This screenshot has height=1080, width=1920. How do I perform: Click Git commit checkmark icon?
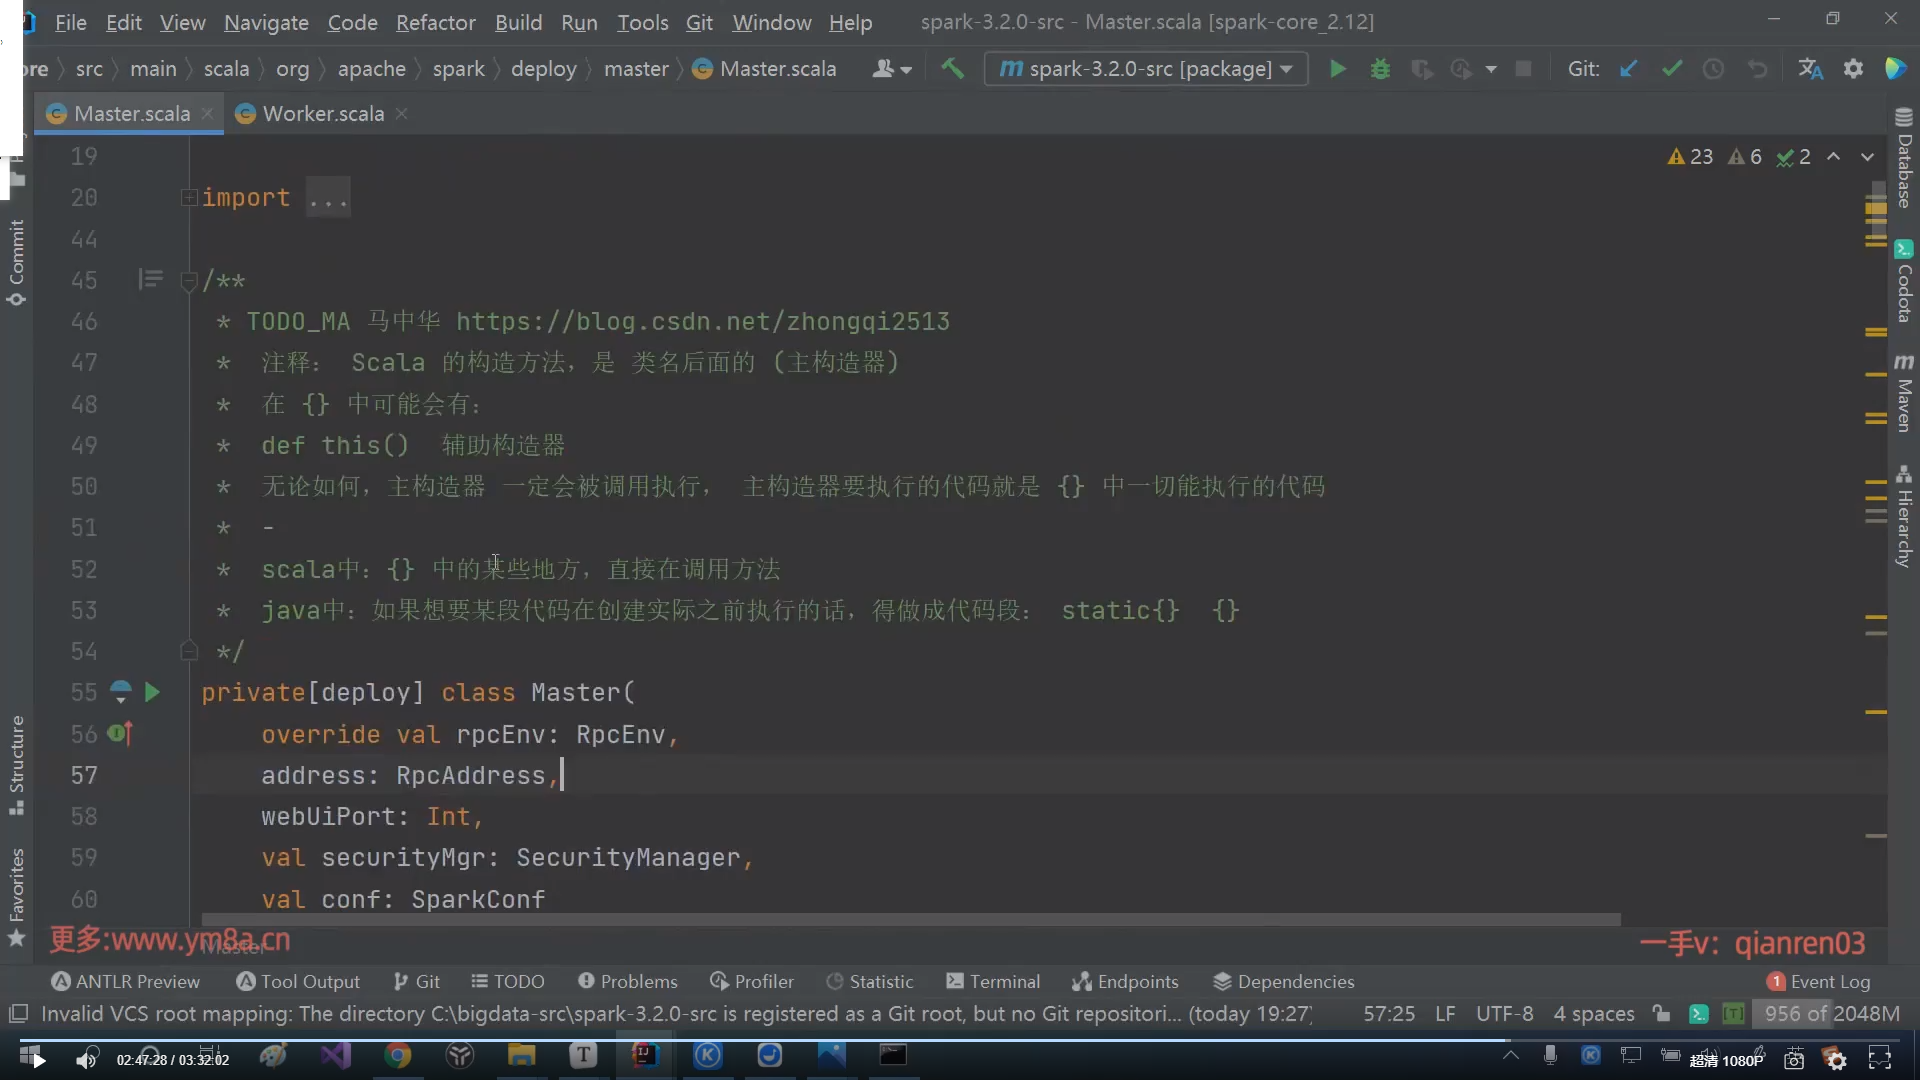click(1672, 69)
